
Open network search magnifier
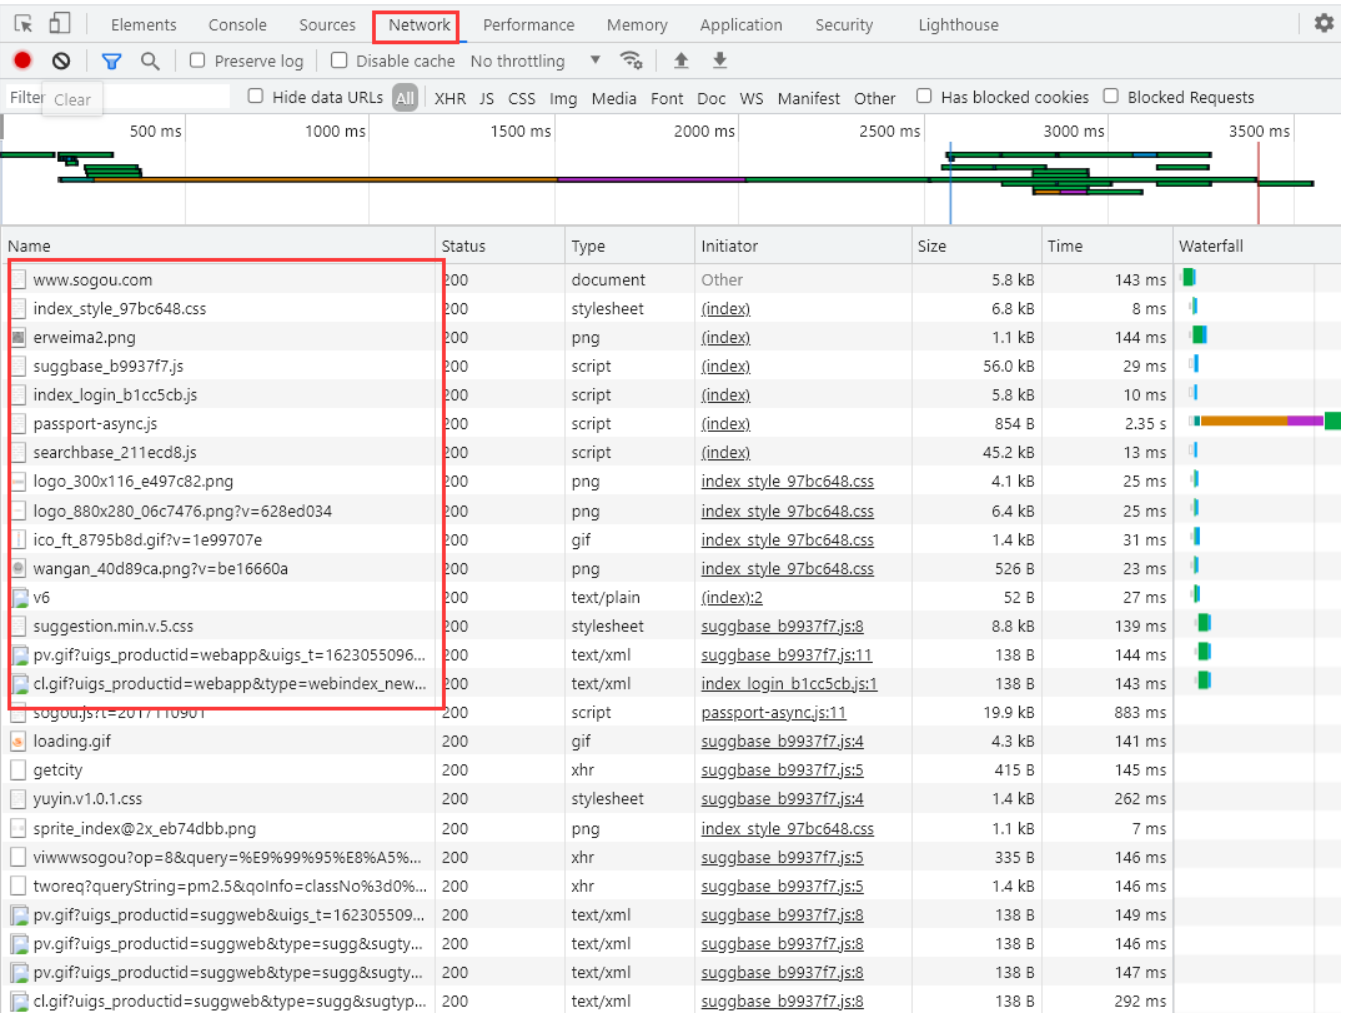(x=150, y=61)
